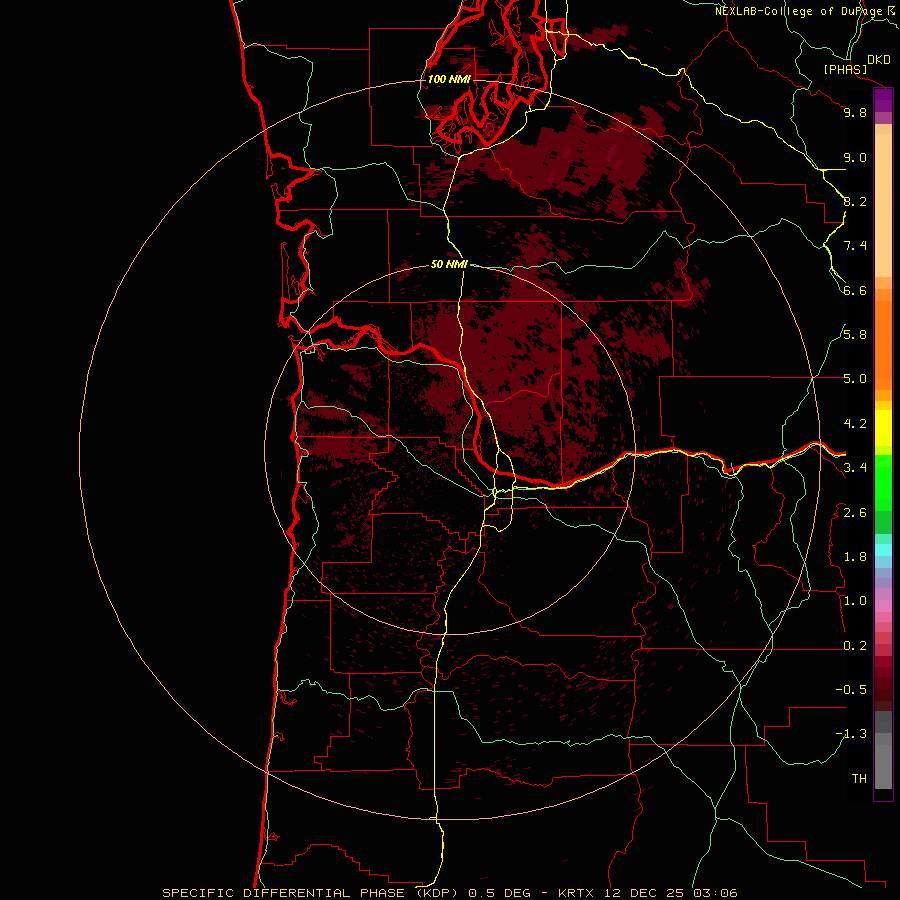Select the cyan band of the color scale
The width and height of the screenshot is (900, 900).
[883, 550]
